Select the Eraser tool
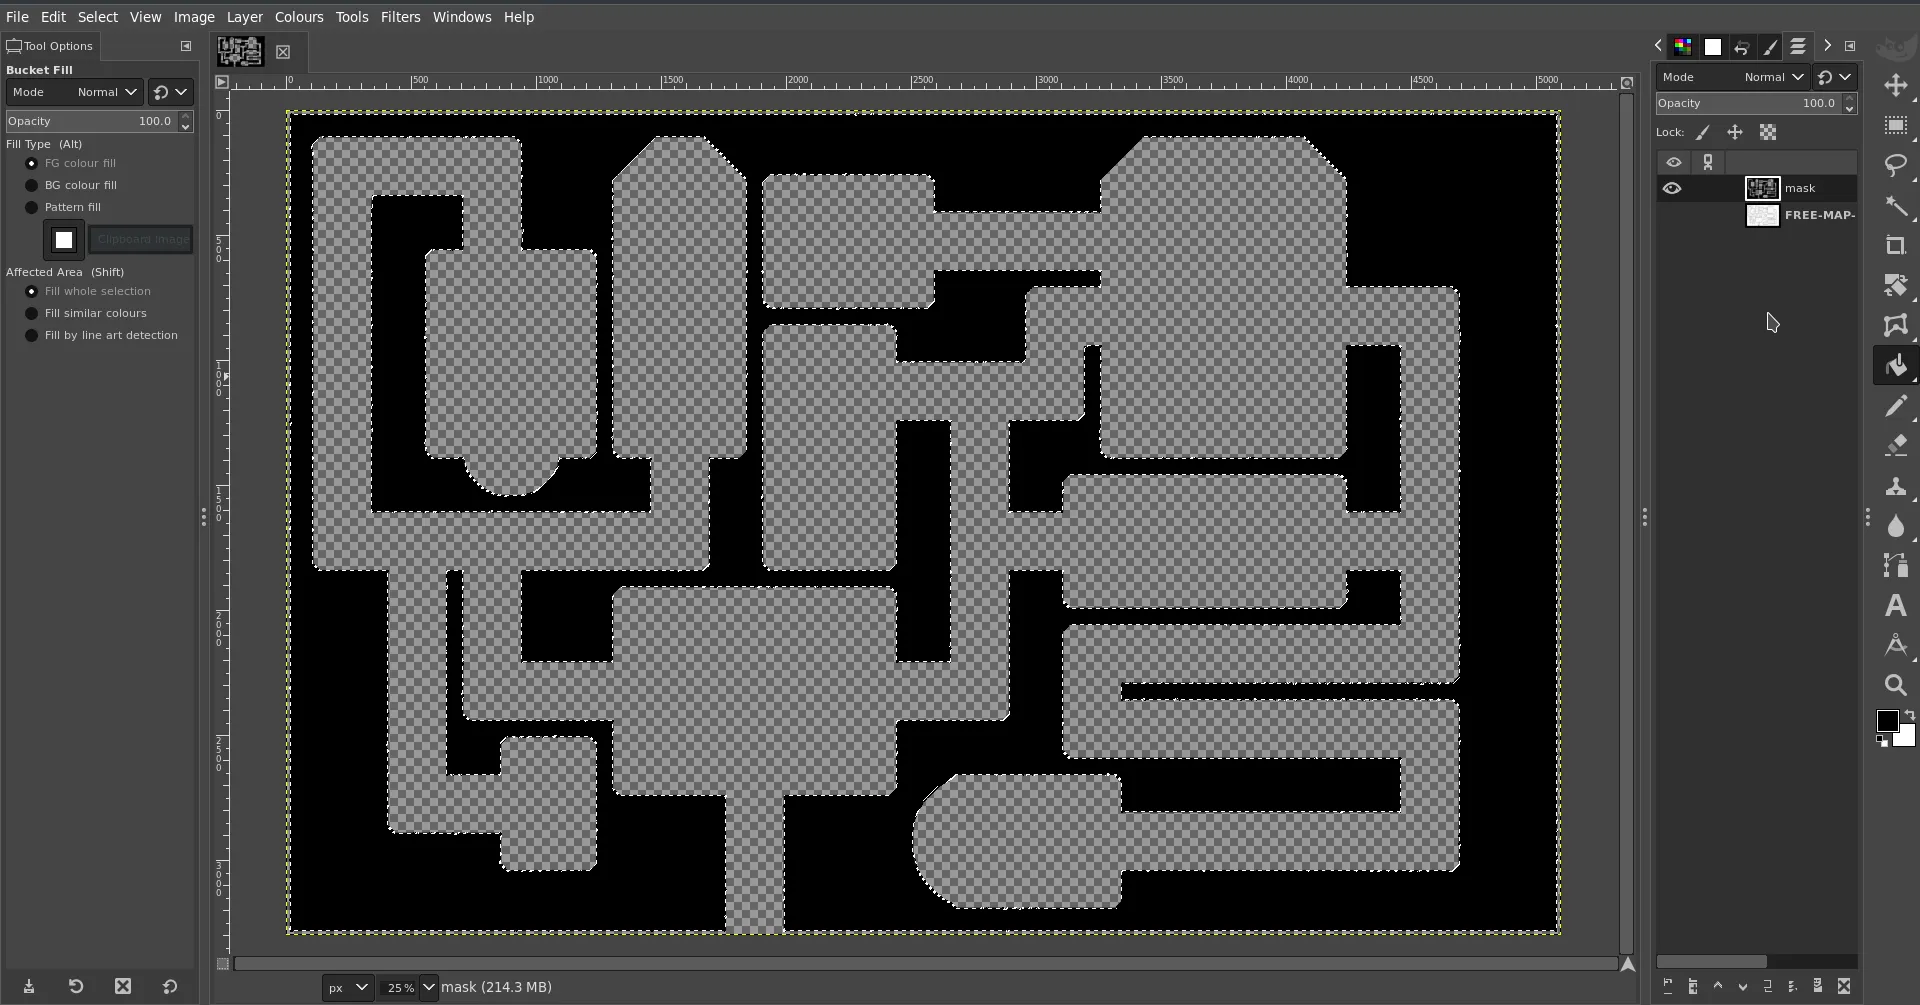Screen dimensions: 1920x1005 click(1895, 446)
